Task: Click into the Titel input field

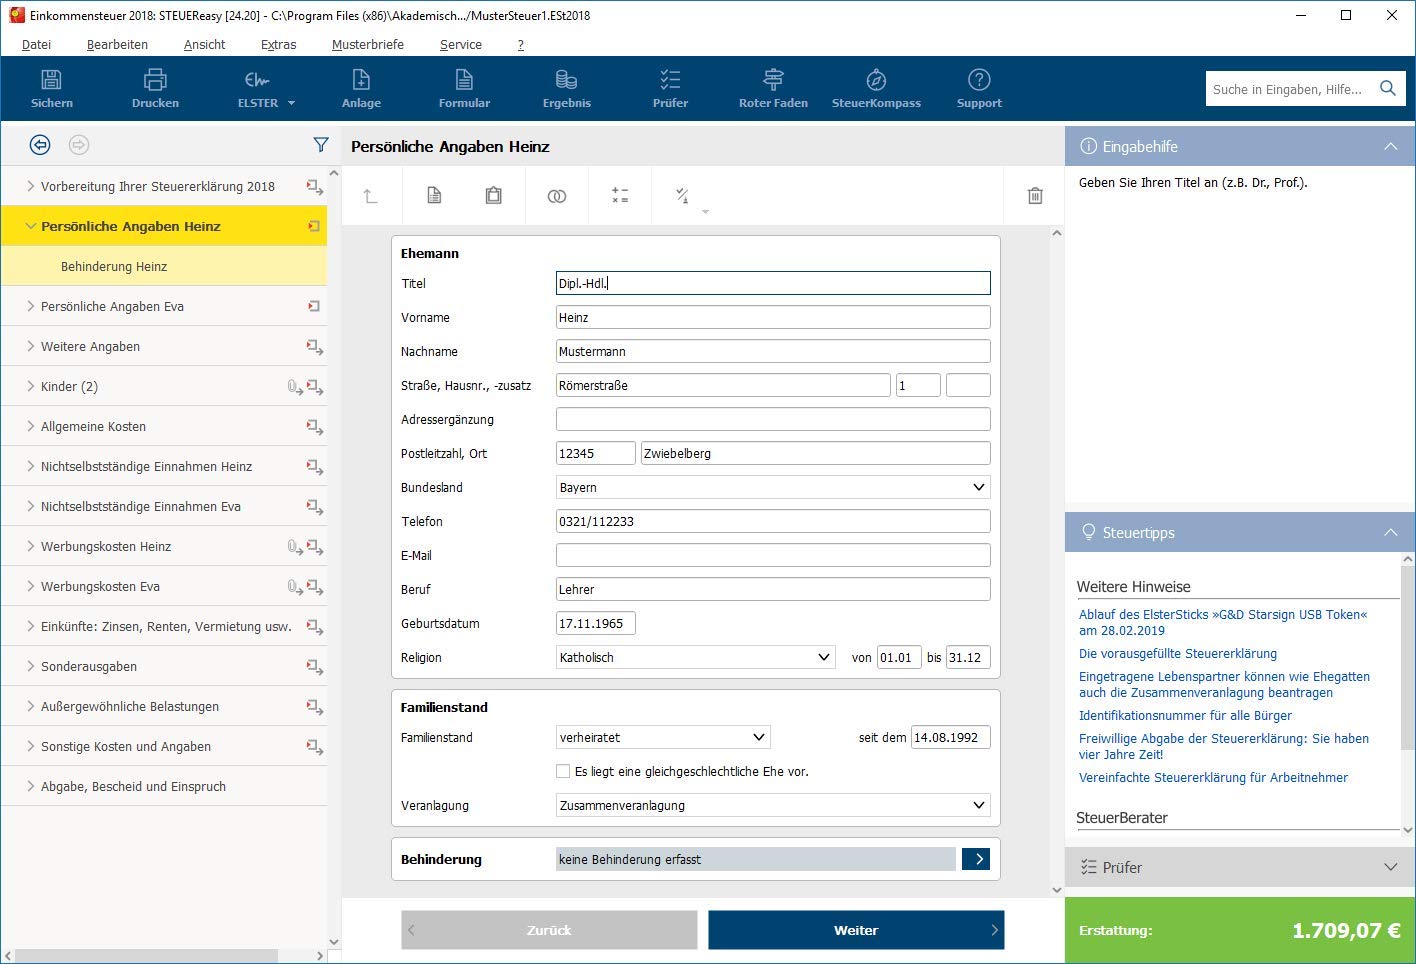Action: pyautogui.click(x=773, y=283)
